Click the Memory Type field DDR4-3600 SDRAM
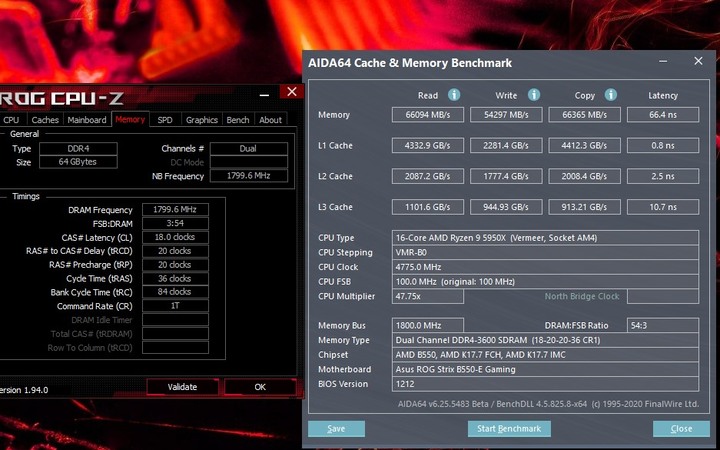This screenshot has width=720, height=450. tap(546, 340)
